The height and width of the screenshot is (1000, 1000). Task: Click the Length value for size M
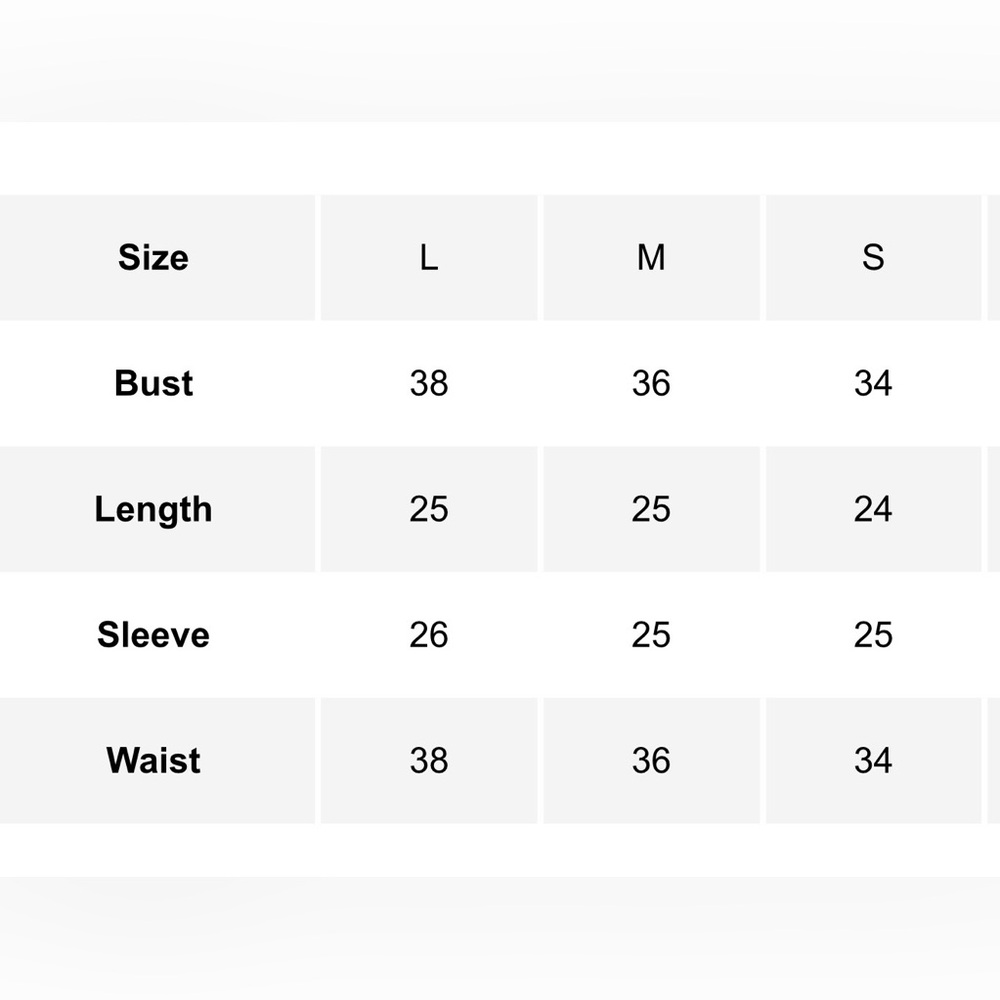click(x=651, y=510)
